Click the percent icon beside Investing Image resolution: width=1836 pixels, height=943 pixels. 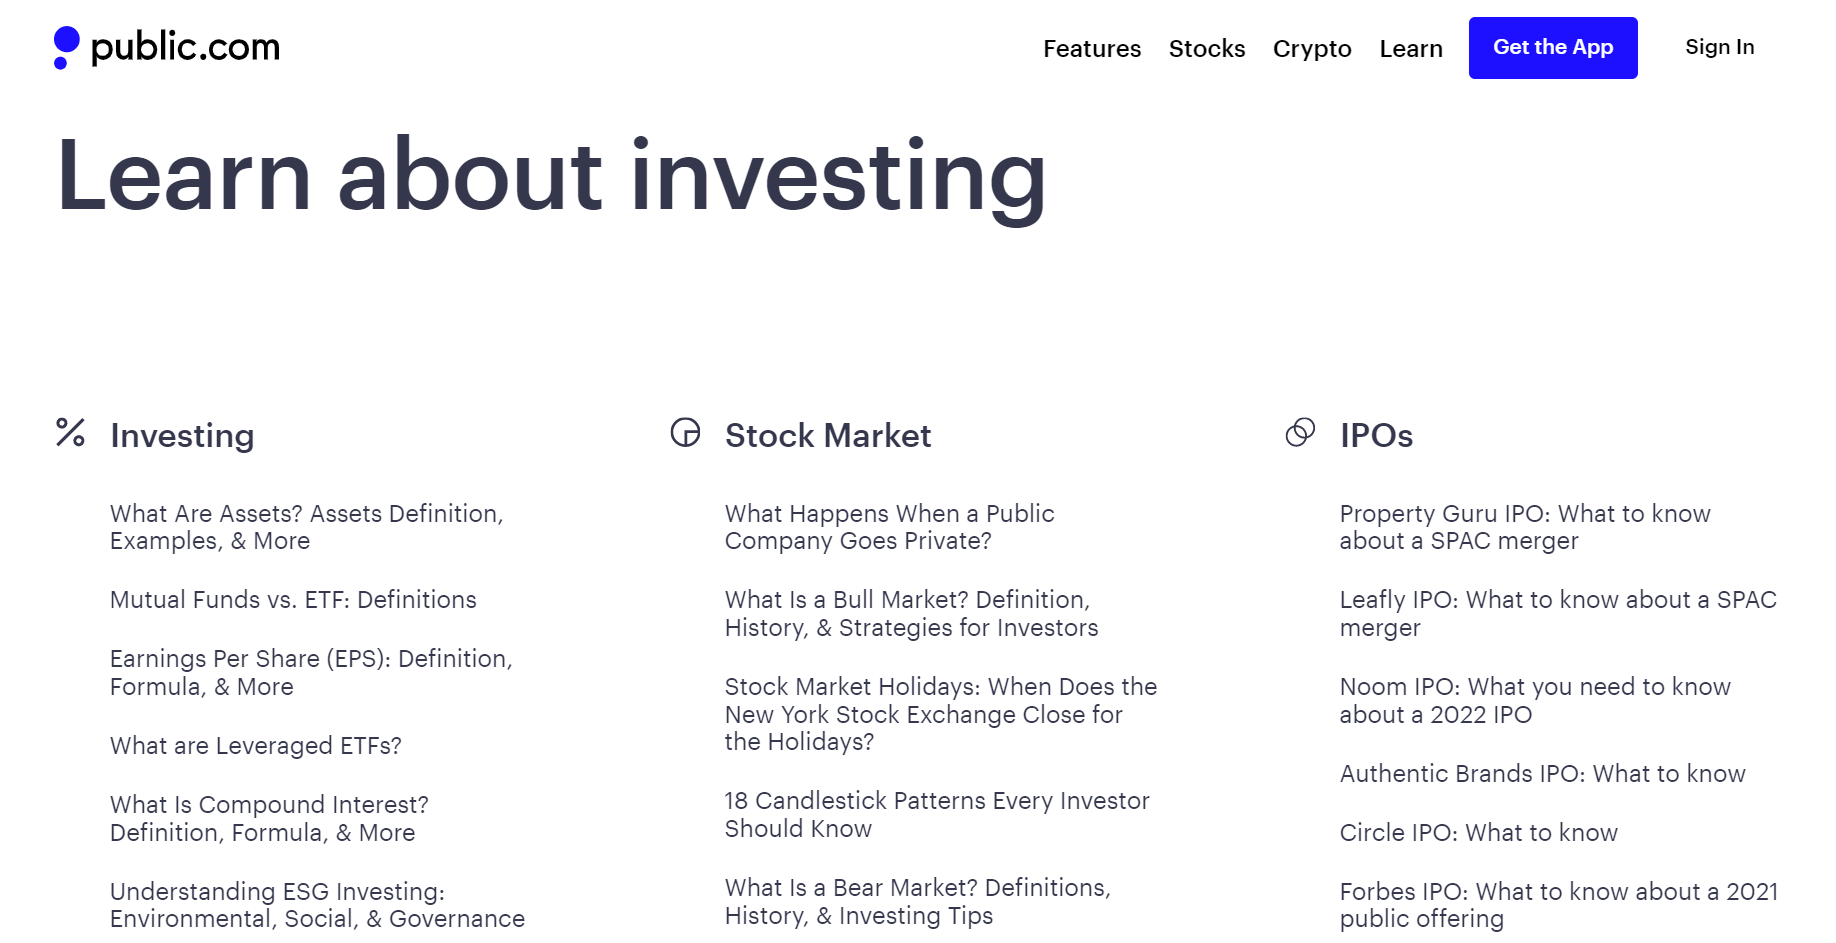(70, 432)
